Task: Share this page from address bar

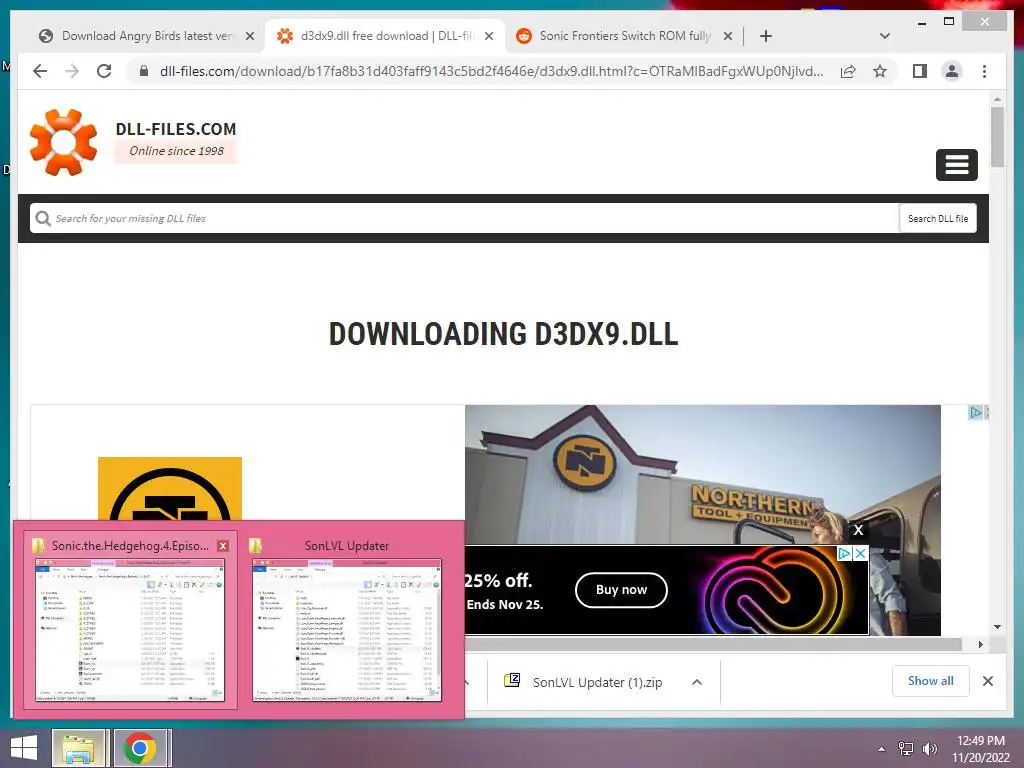Action: coord(848,71)
